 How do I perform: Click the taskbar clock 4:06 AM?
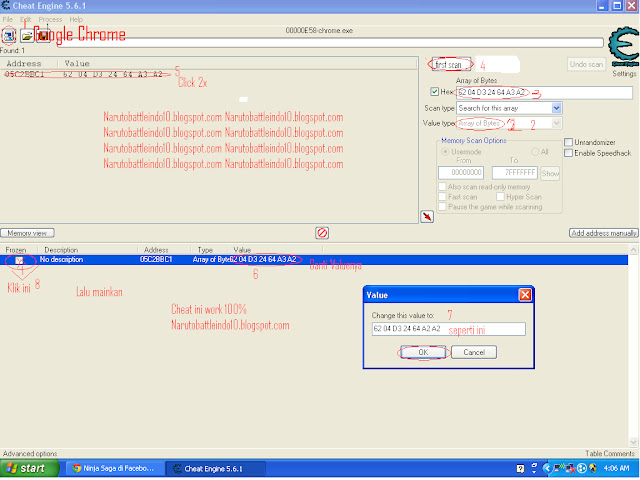[x=616, y=469]
